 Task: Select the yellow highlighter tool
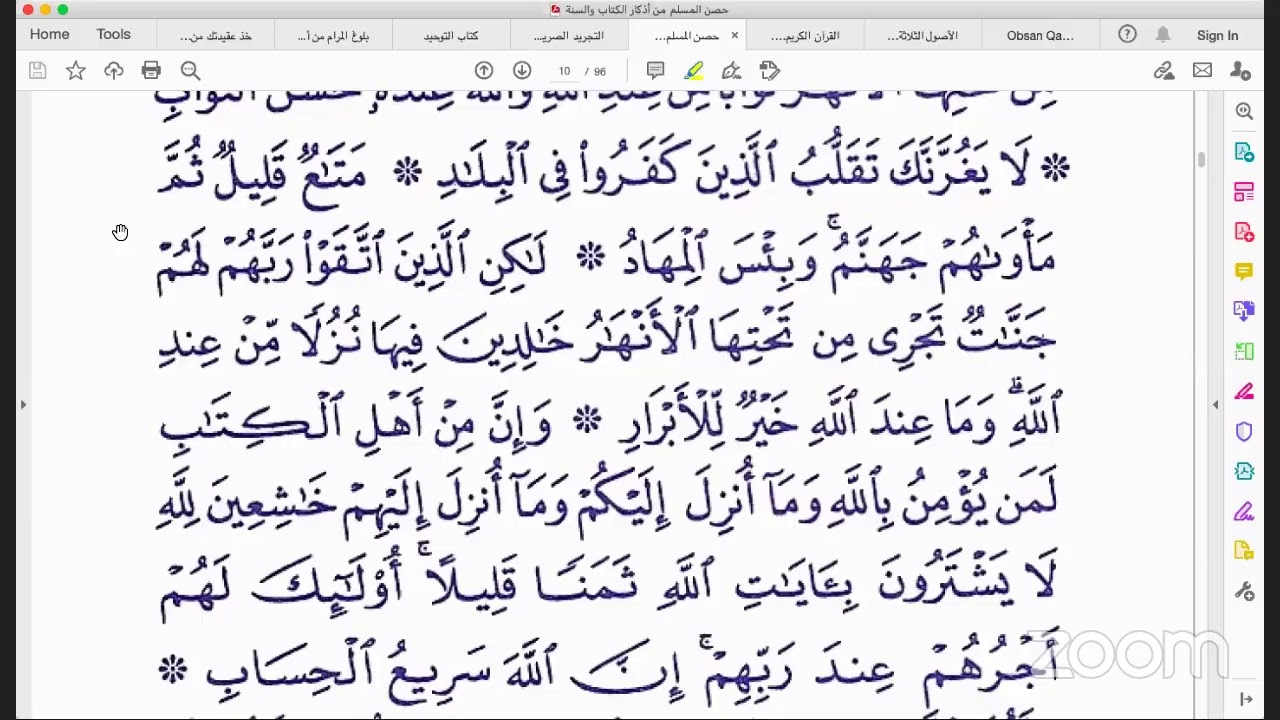pyautogui.click(x=693, y=70)
